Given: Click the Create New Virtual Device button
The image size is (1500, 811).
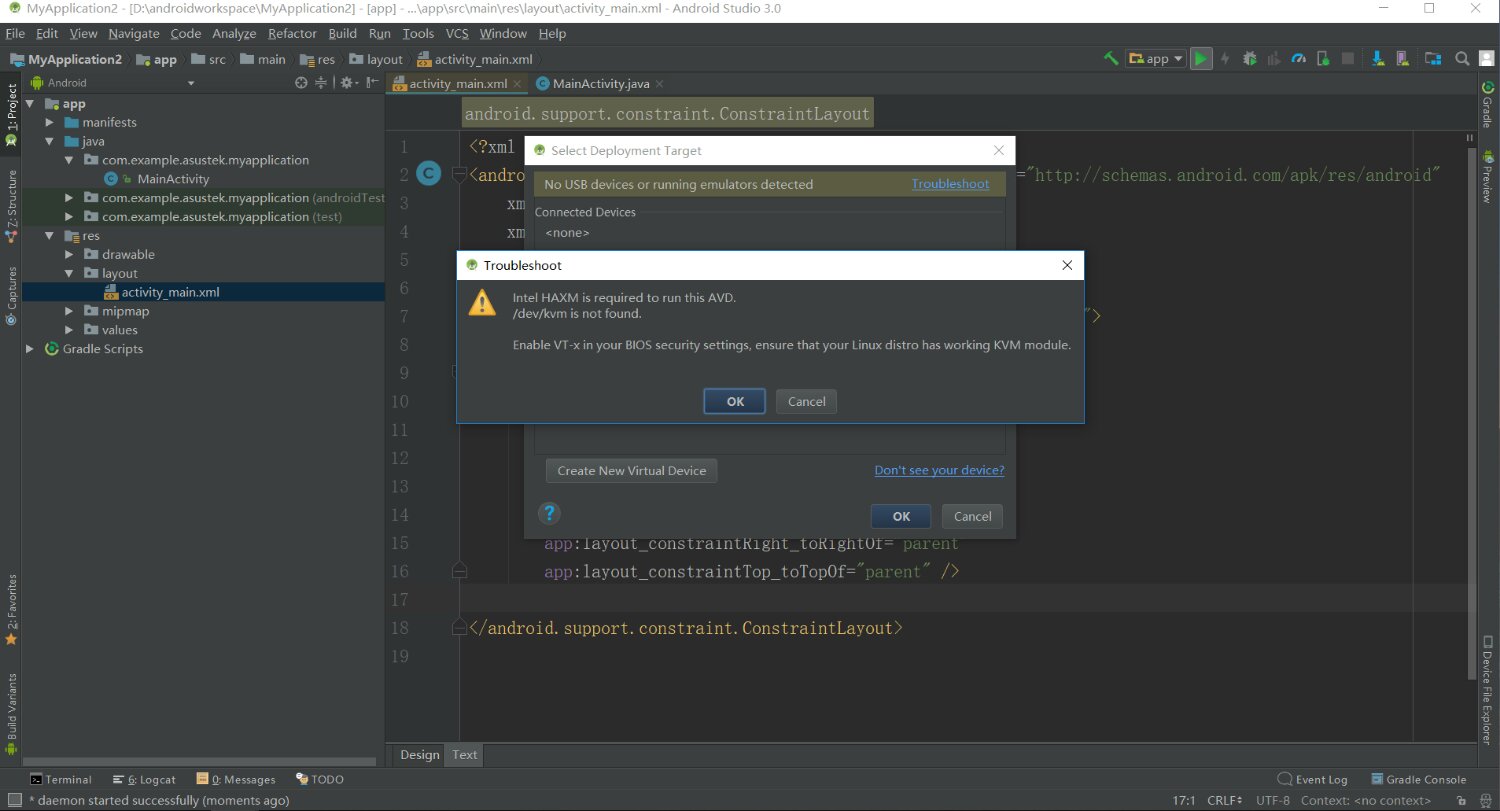Looking at the screenshot, I should pos(631,471).
